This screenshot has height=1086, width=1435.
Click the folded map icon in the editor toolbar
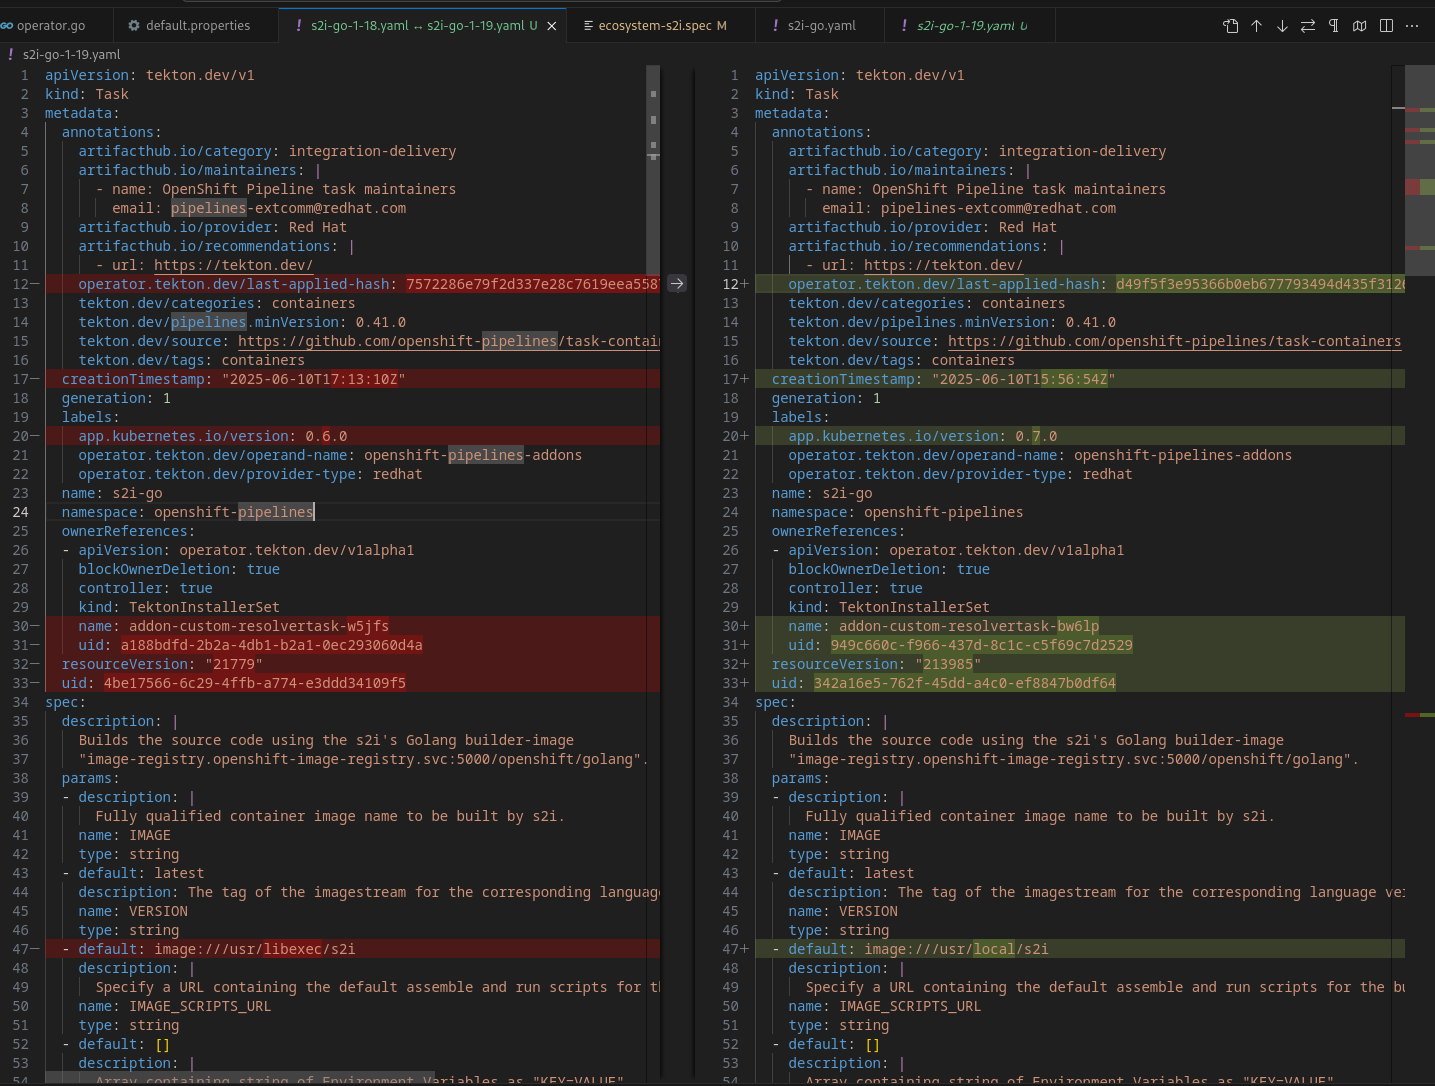click(x=1360, y=26)
